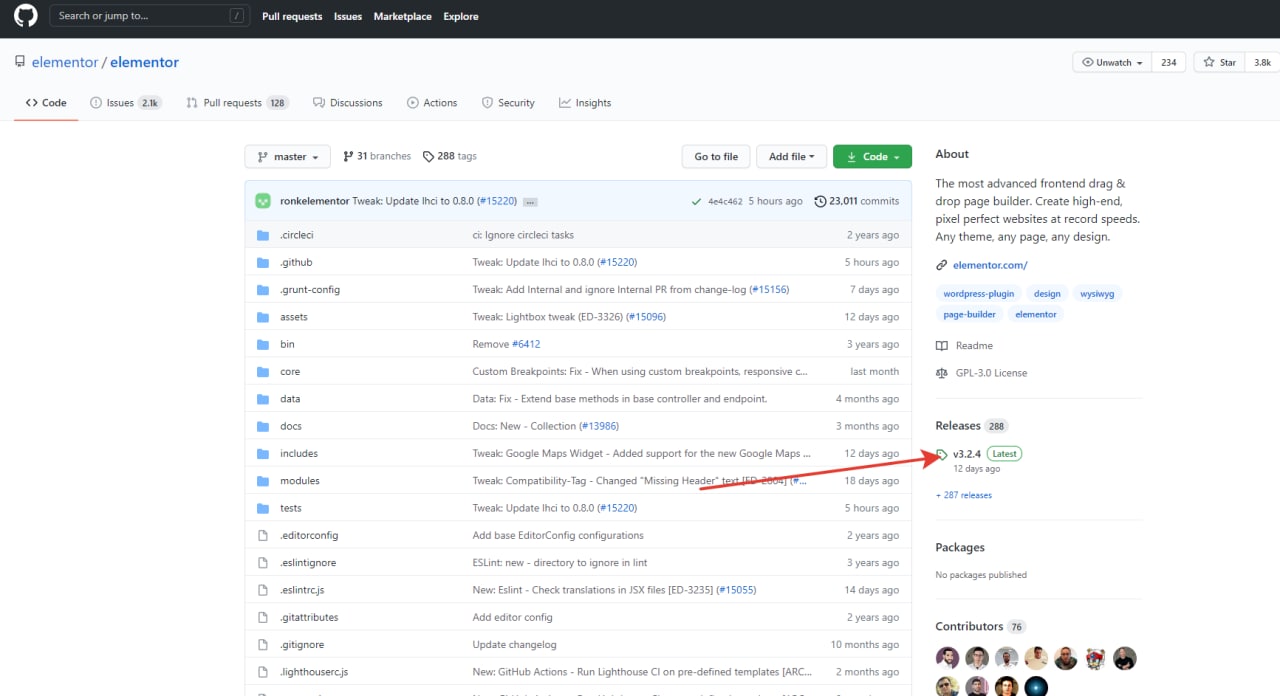
Task: Open the modules folder icon
Action: point(263,481)
